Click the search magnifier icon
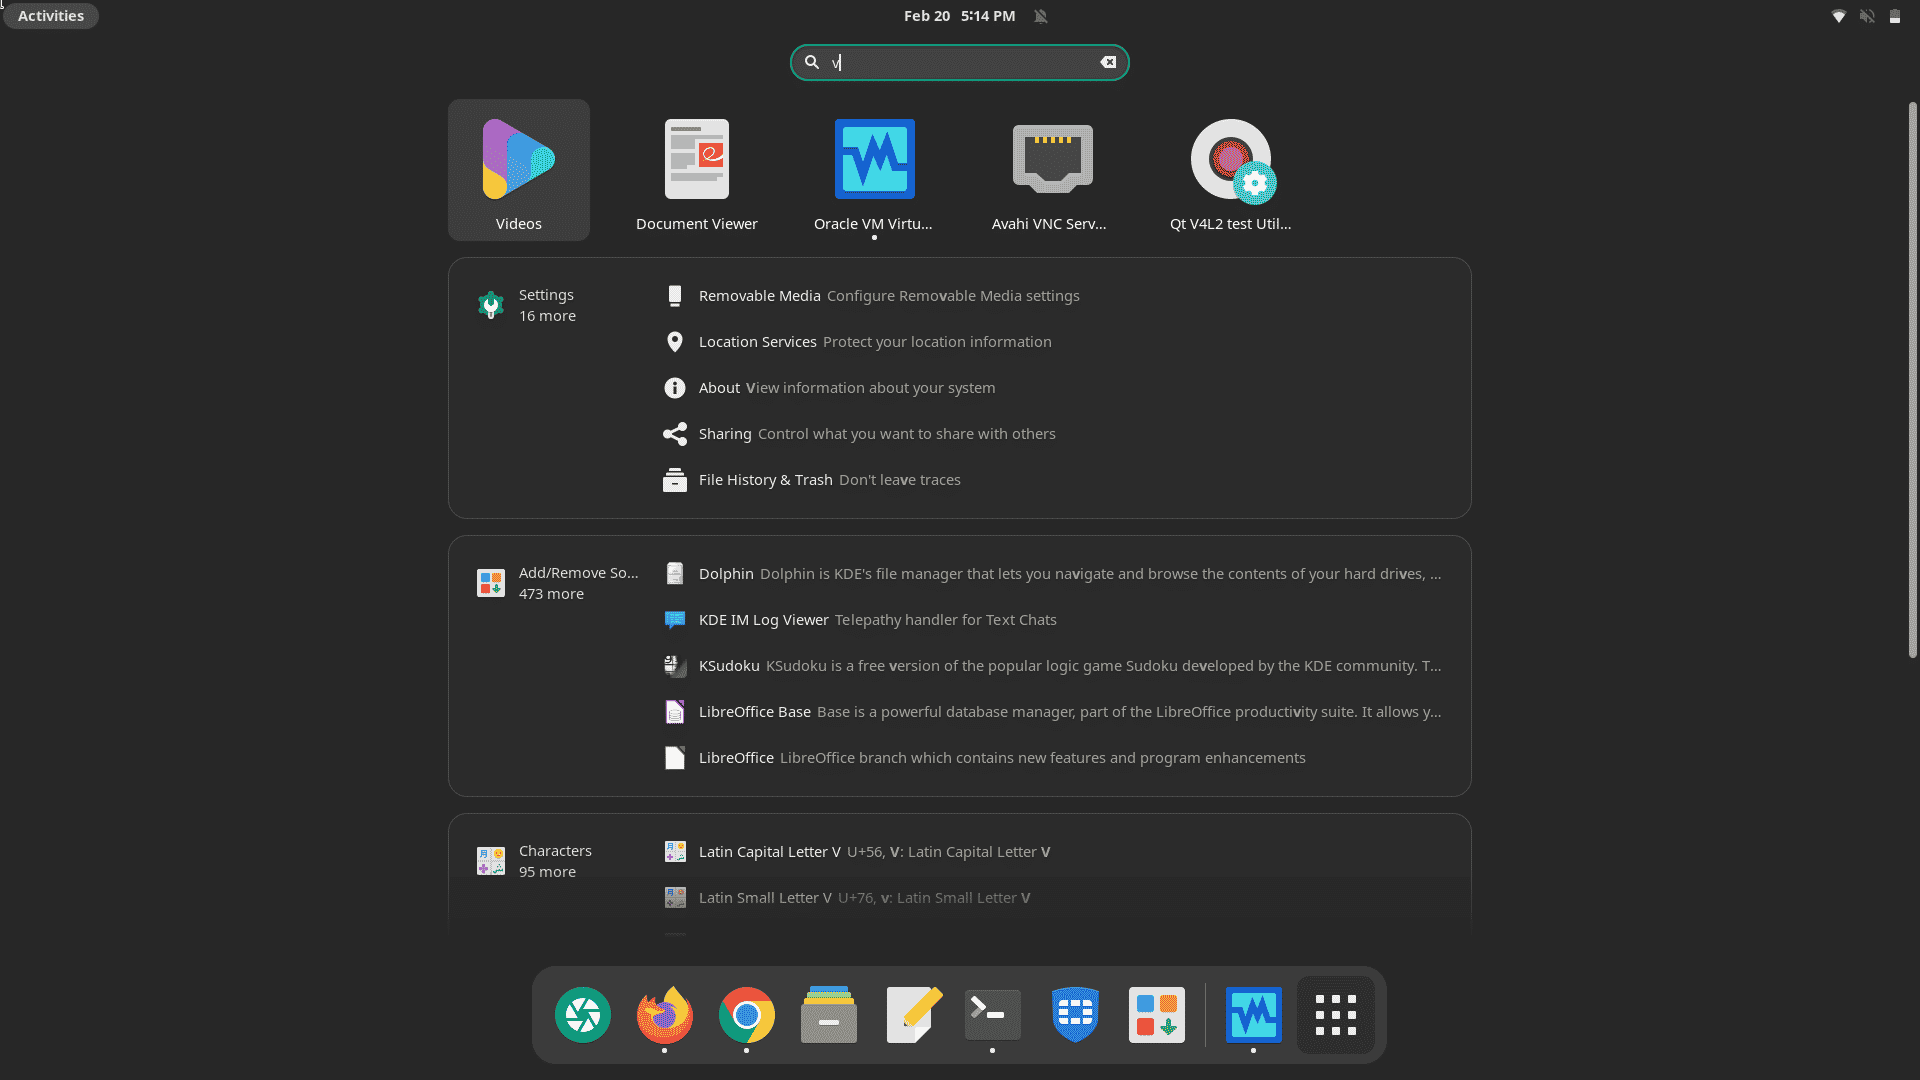This screenshot has height=1080, width=1920. click(x=812, y=62)
